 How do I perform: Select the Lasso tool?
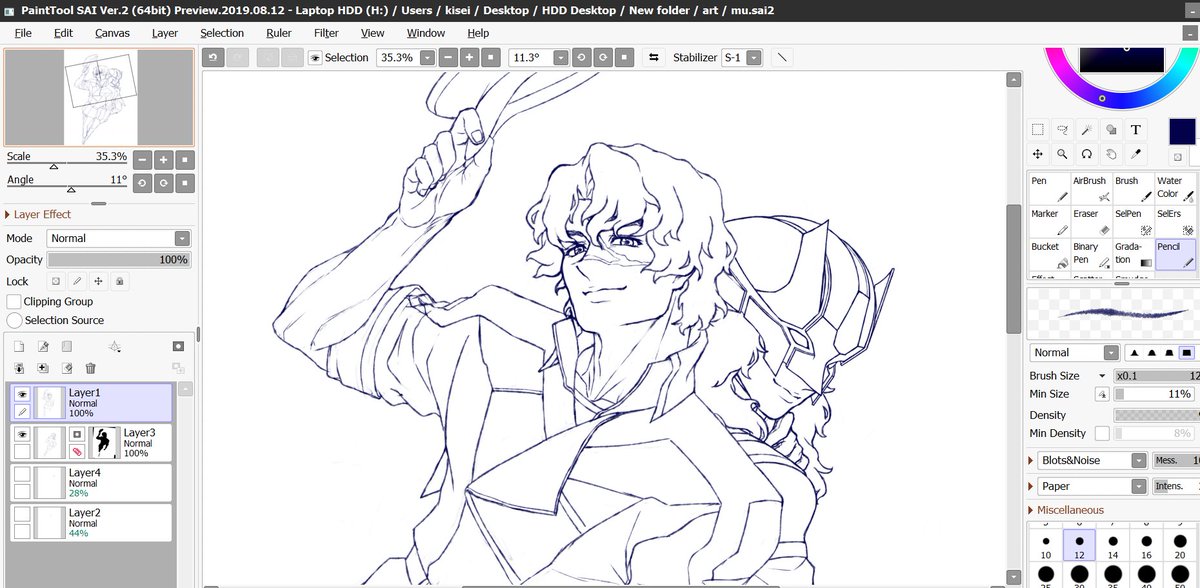point(1062,130)
